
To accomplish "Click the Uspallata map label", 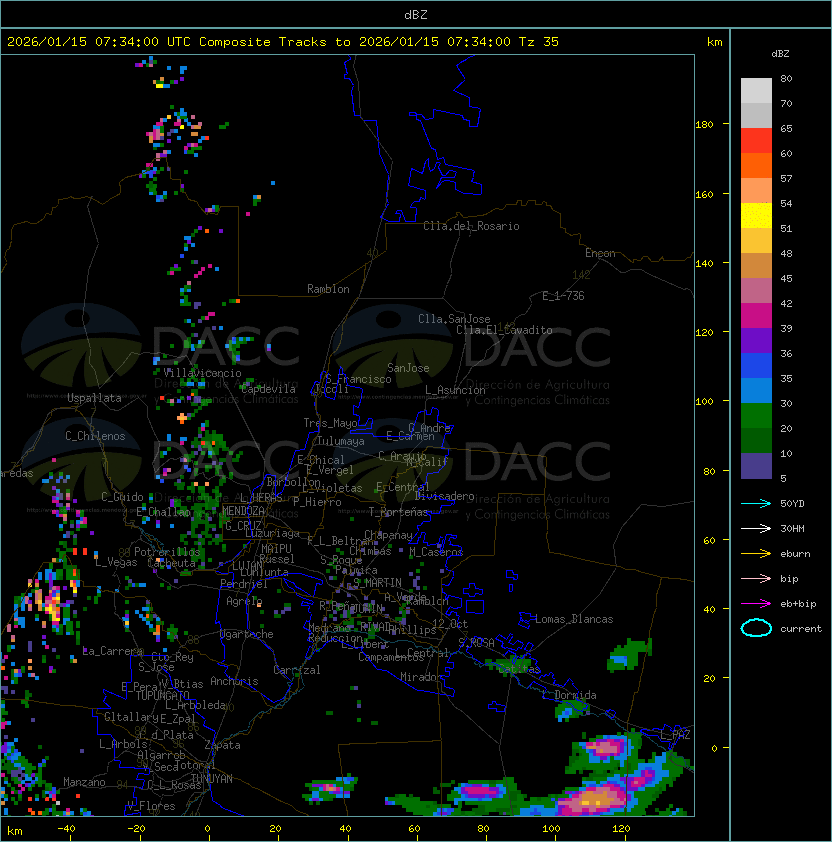I will pyautogui.click(x=94, y=398).
